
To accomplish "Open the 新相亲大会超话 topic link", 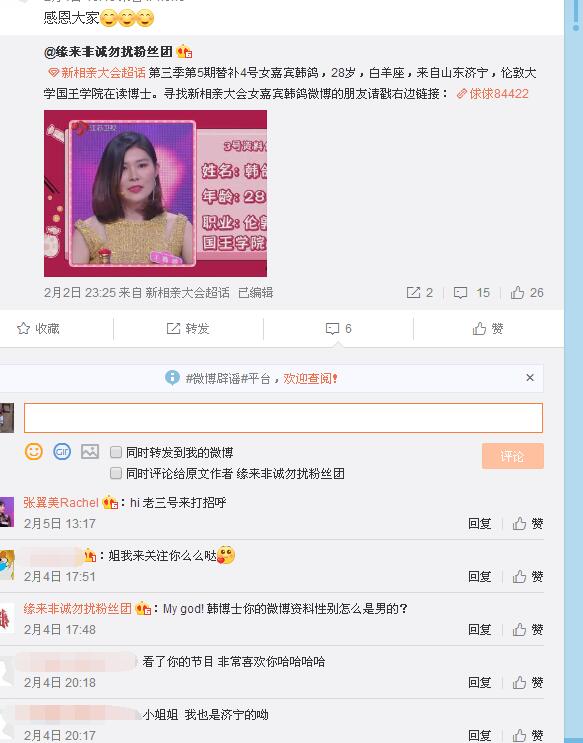I will [97, 72].
